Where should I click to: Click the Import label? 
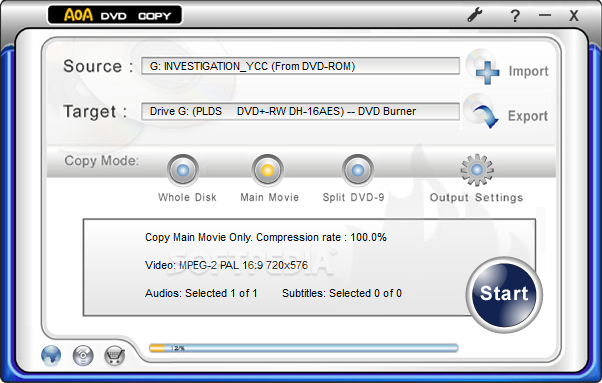(x=529, y=71)
